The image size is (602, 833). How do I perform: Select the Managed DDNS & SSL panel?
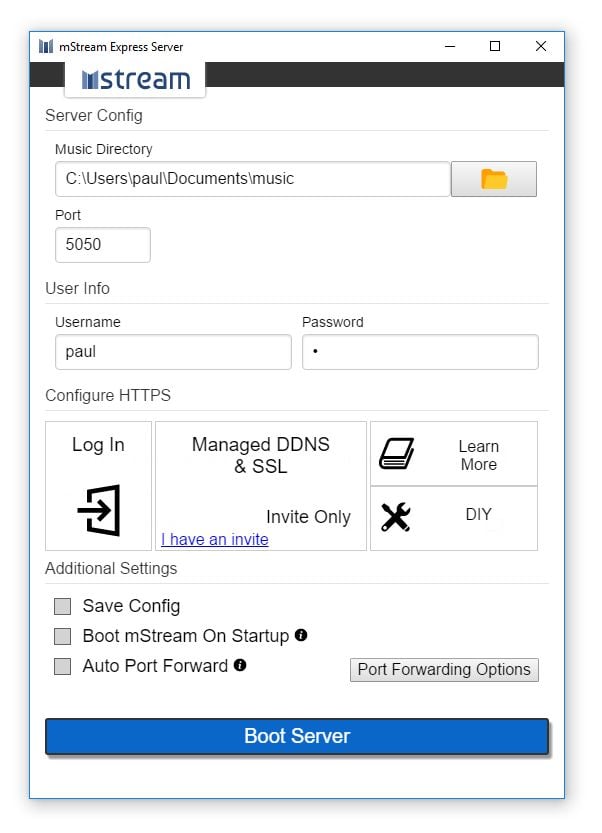click(260, 470)
